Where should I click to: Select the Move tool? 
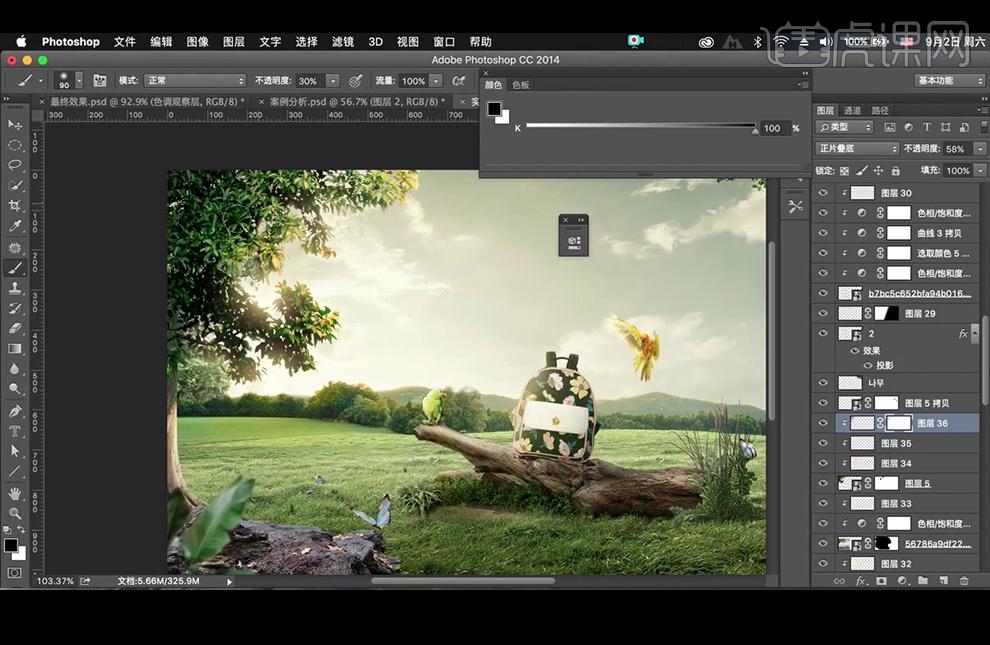(15, 125)
